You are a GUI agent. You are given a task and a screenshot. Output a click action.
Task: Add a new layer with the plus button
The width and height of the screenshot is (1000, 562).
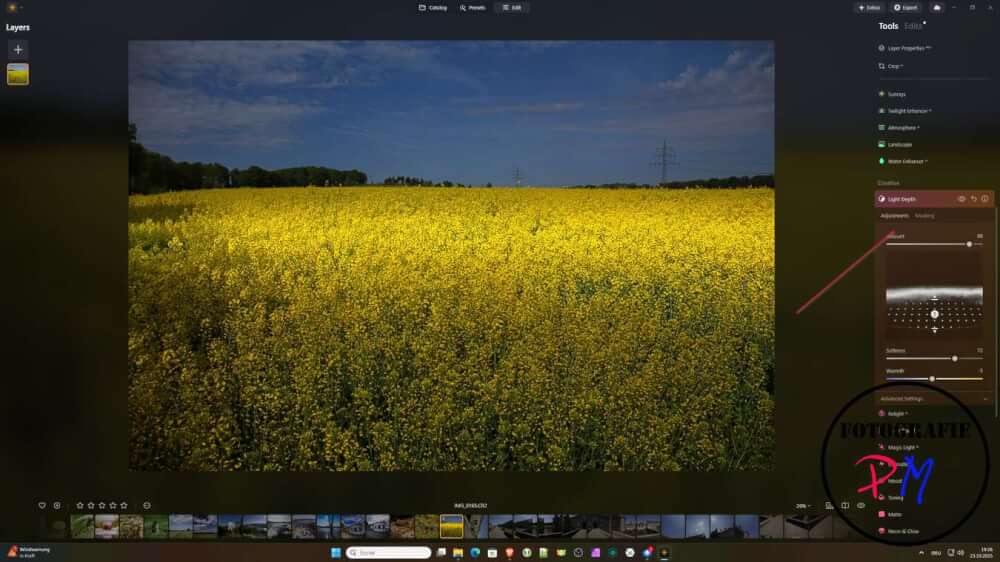[x=18, y=49]
